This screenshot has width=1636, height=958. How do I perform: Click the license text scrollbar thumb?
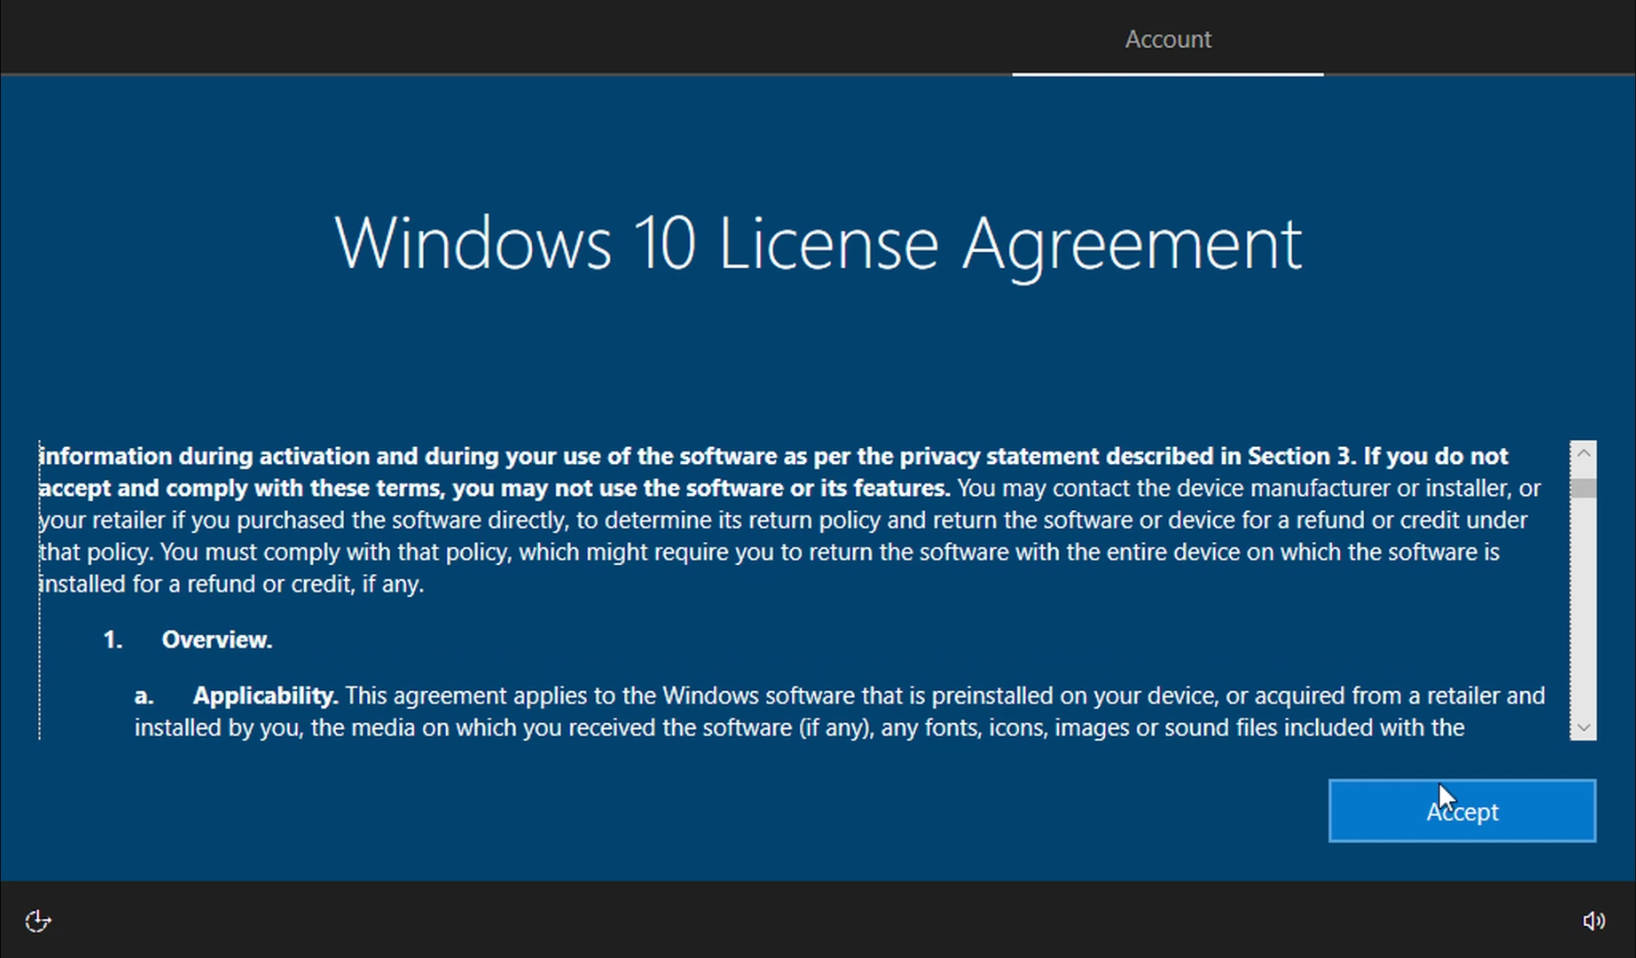click(x=1583, y=488)
